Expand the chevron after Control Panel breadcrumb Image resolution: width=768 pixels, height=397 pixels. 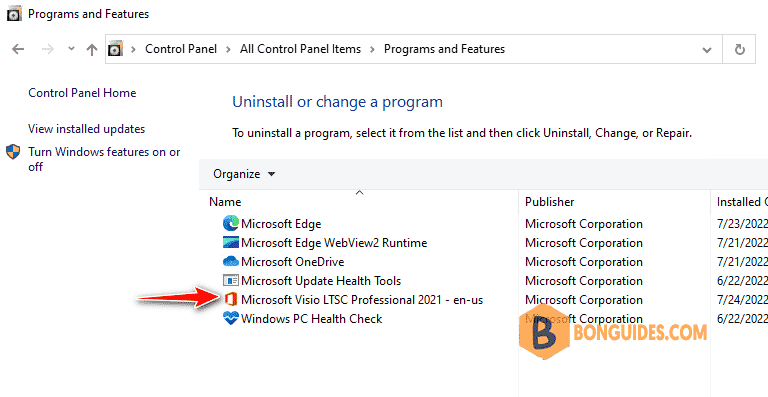[x=228, y=49]
